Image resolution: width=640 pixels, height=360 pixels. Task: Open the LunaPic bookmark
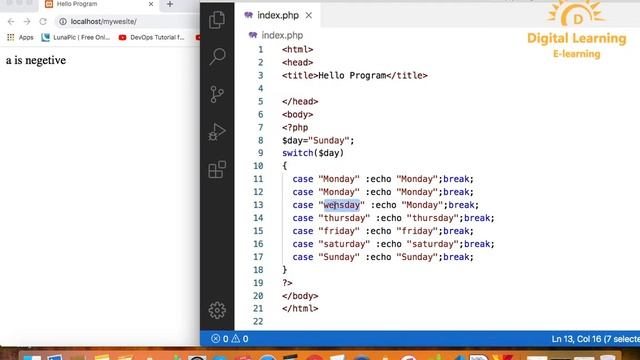(x=76, y=38)
